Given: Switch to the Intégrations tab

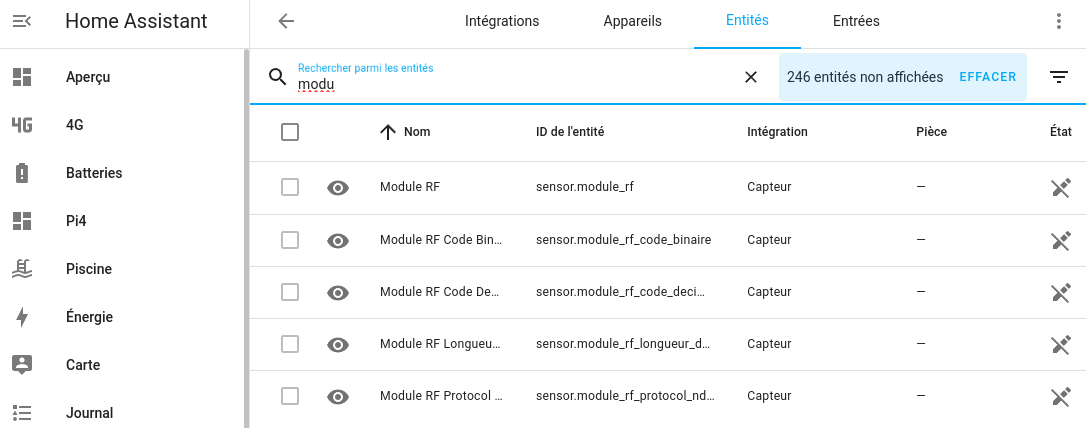Looking at the screenshot, I should 502,21.
